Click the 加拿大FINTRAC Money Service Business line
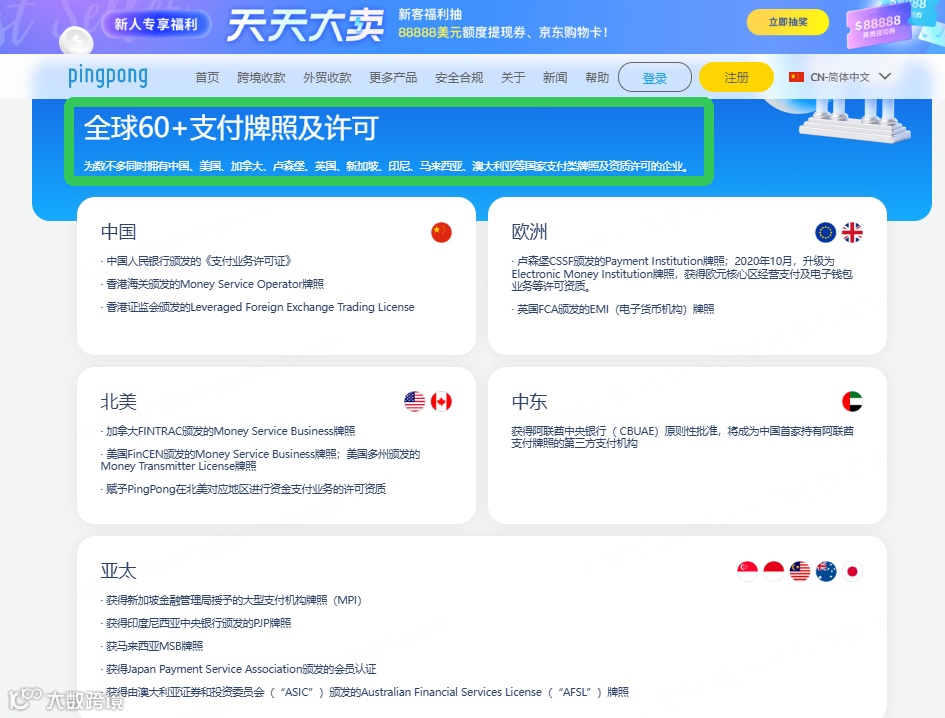 [228, 431]
